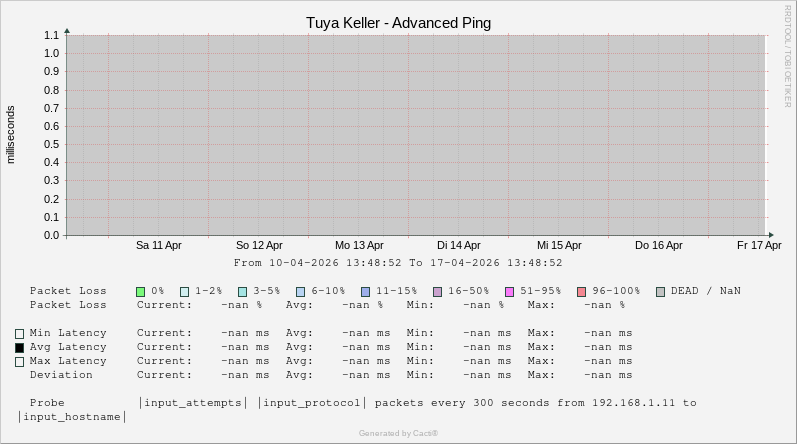This screenshot has width=797, height=444.
Task: Click the Min Latency legend box
Action: (19, 334)
